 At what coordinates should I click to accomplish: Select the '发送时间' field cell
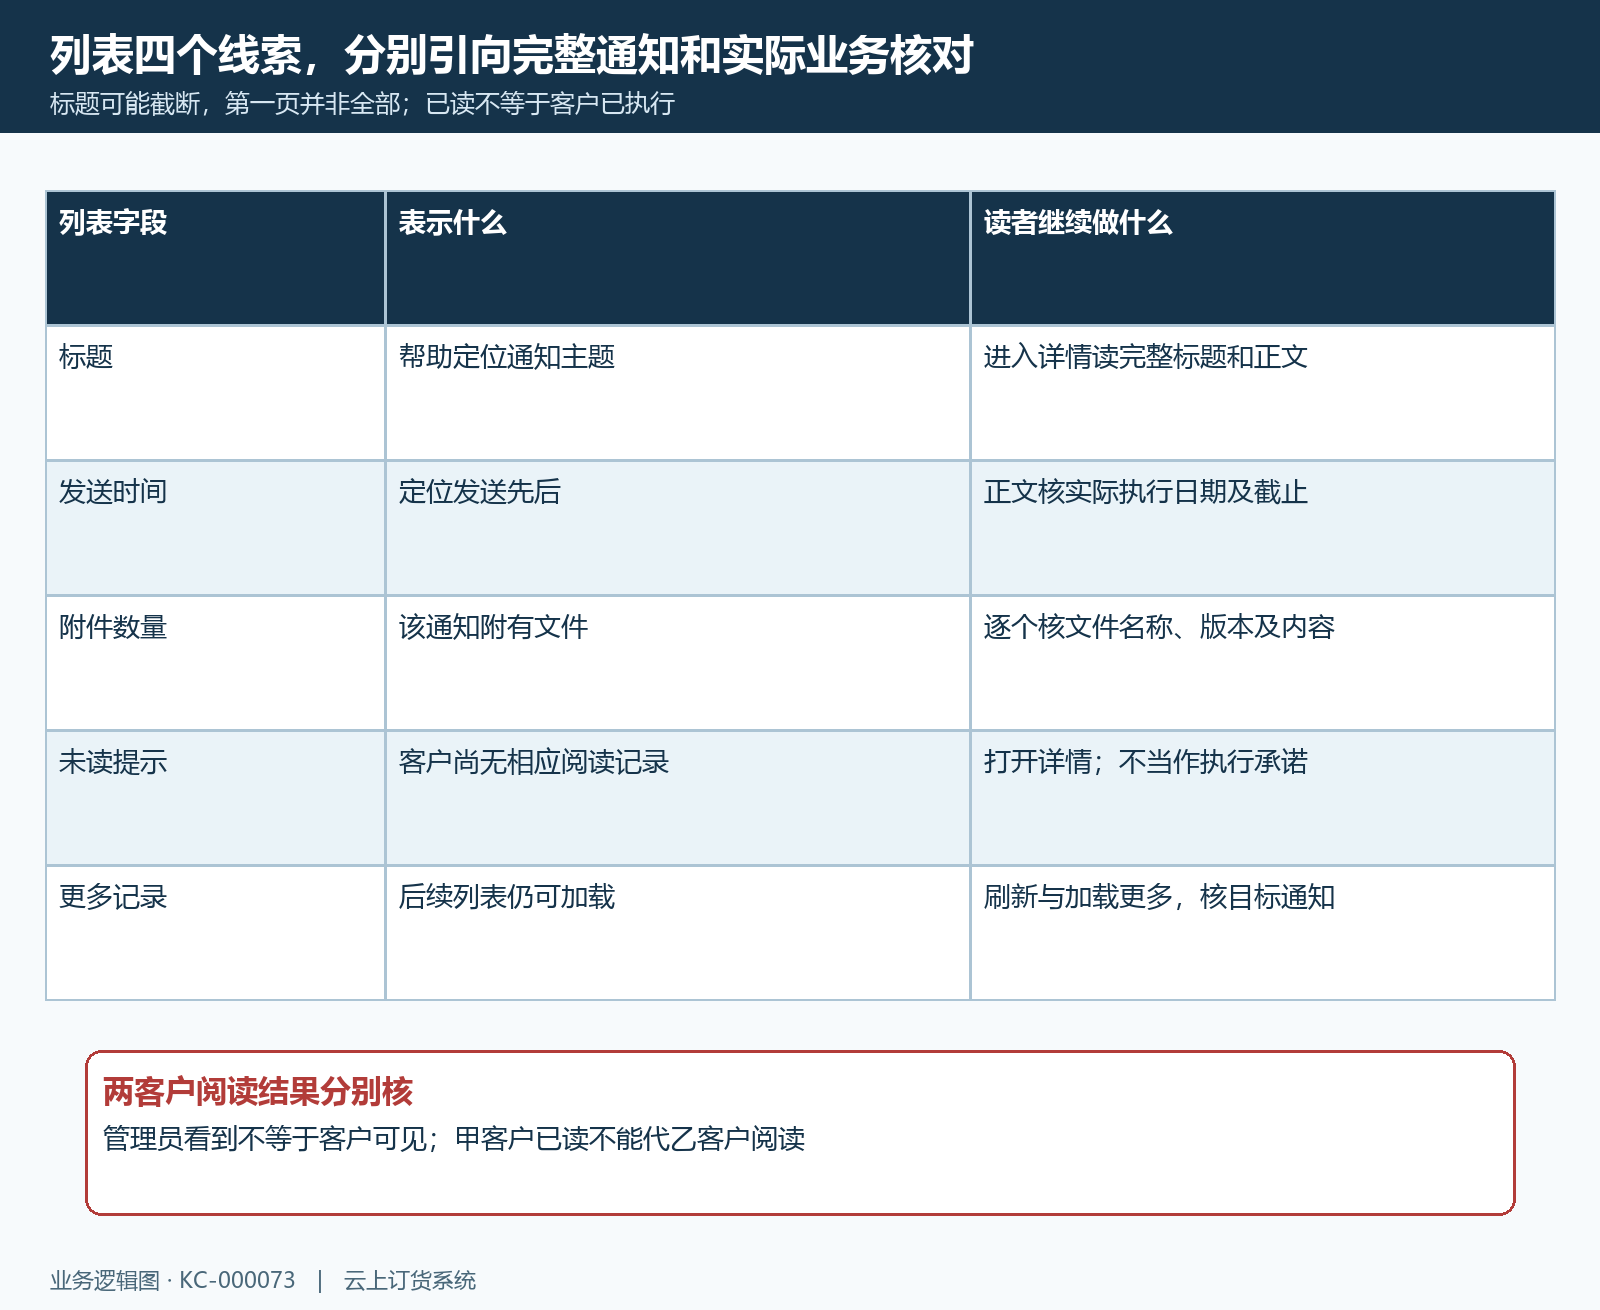pyautogui.click(x=215, y=528)
